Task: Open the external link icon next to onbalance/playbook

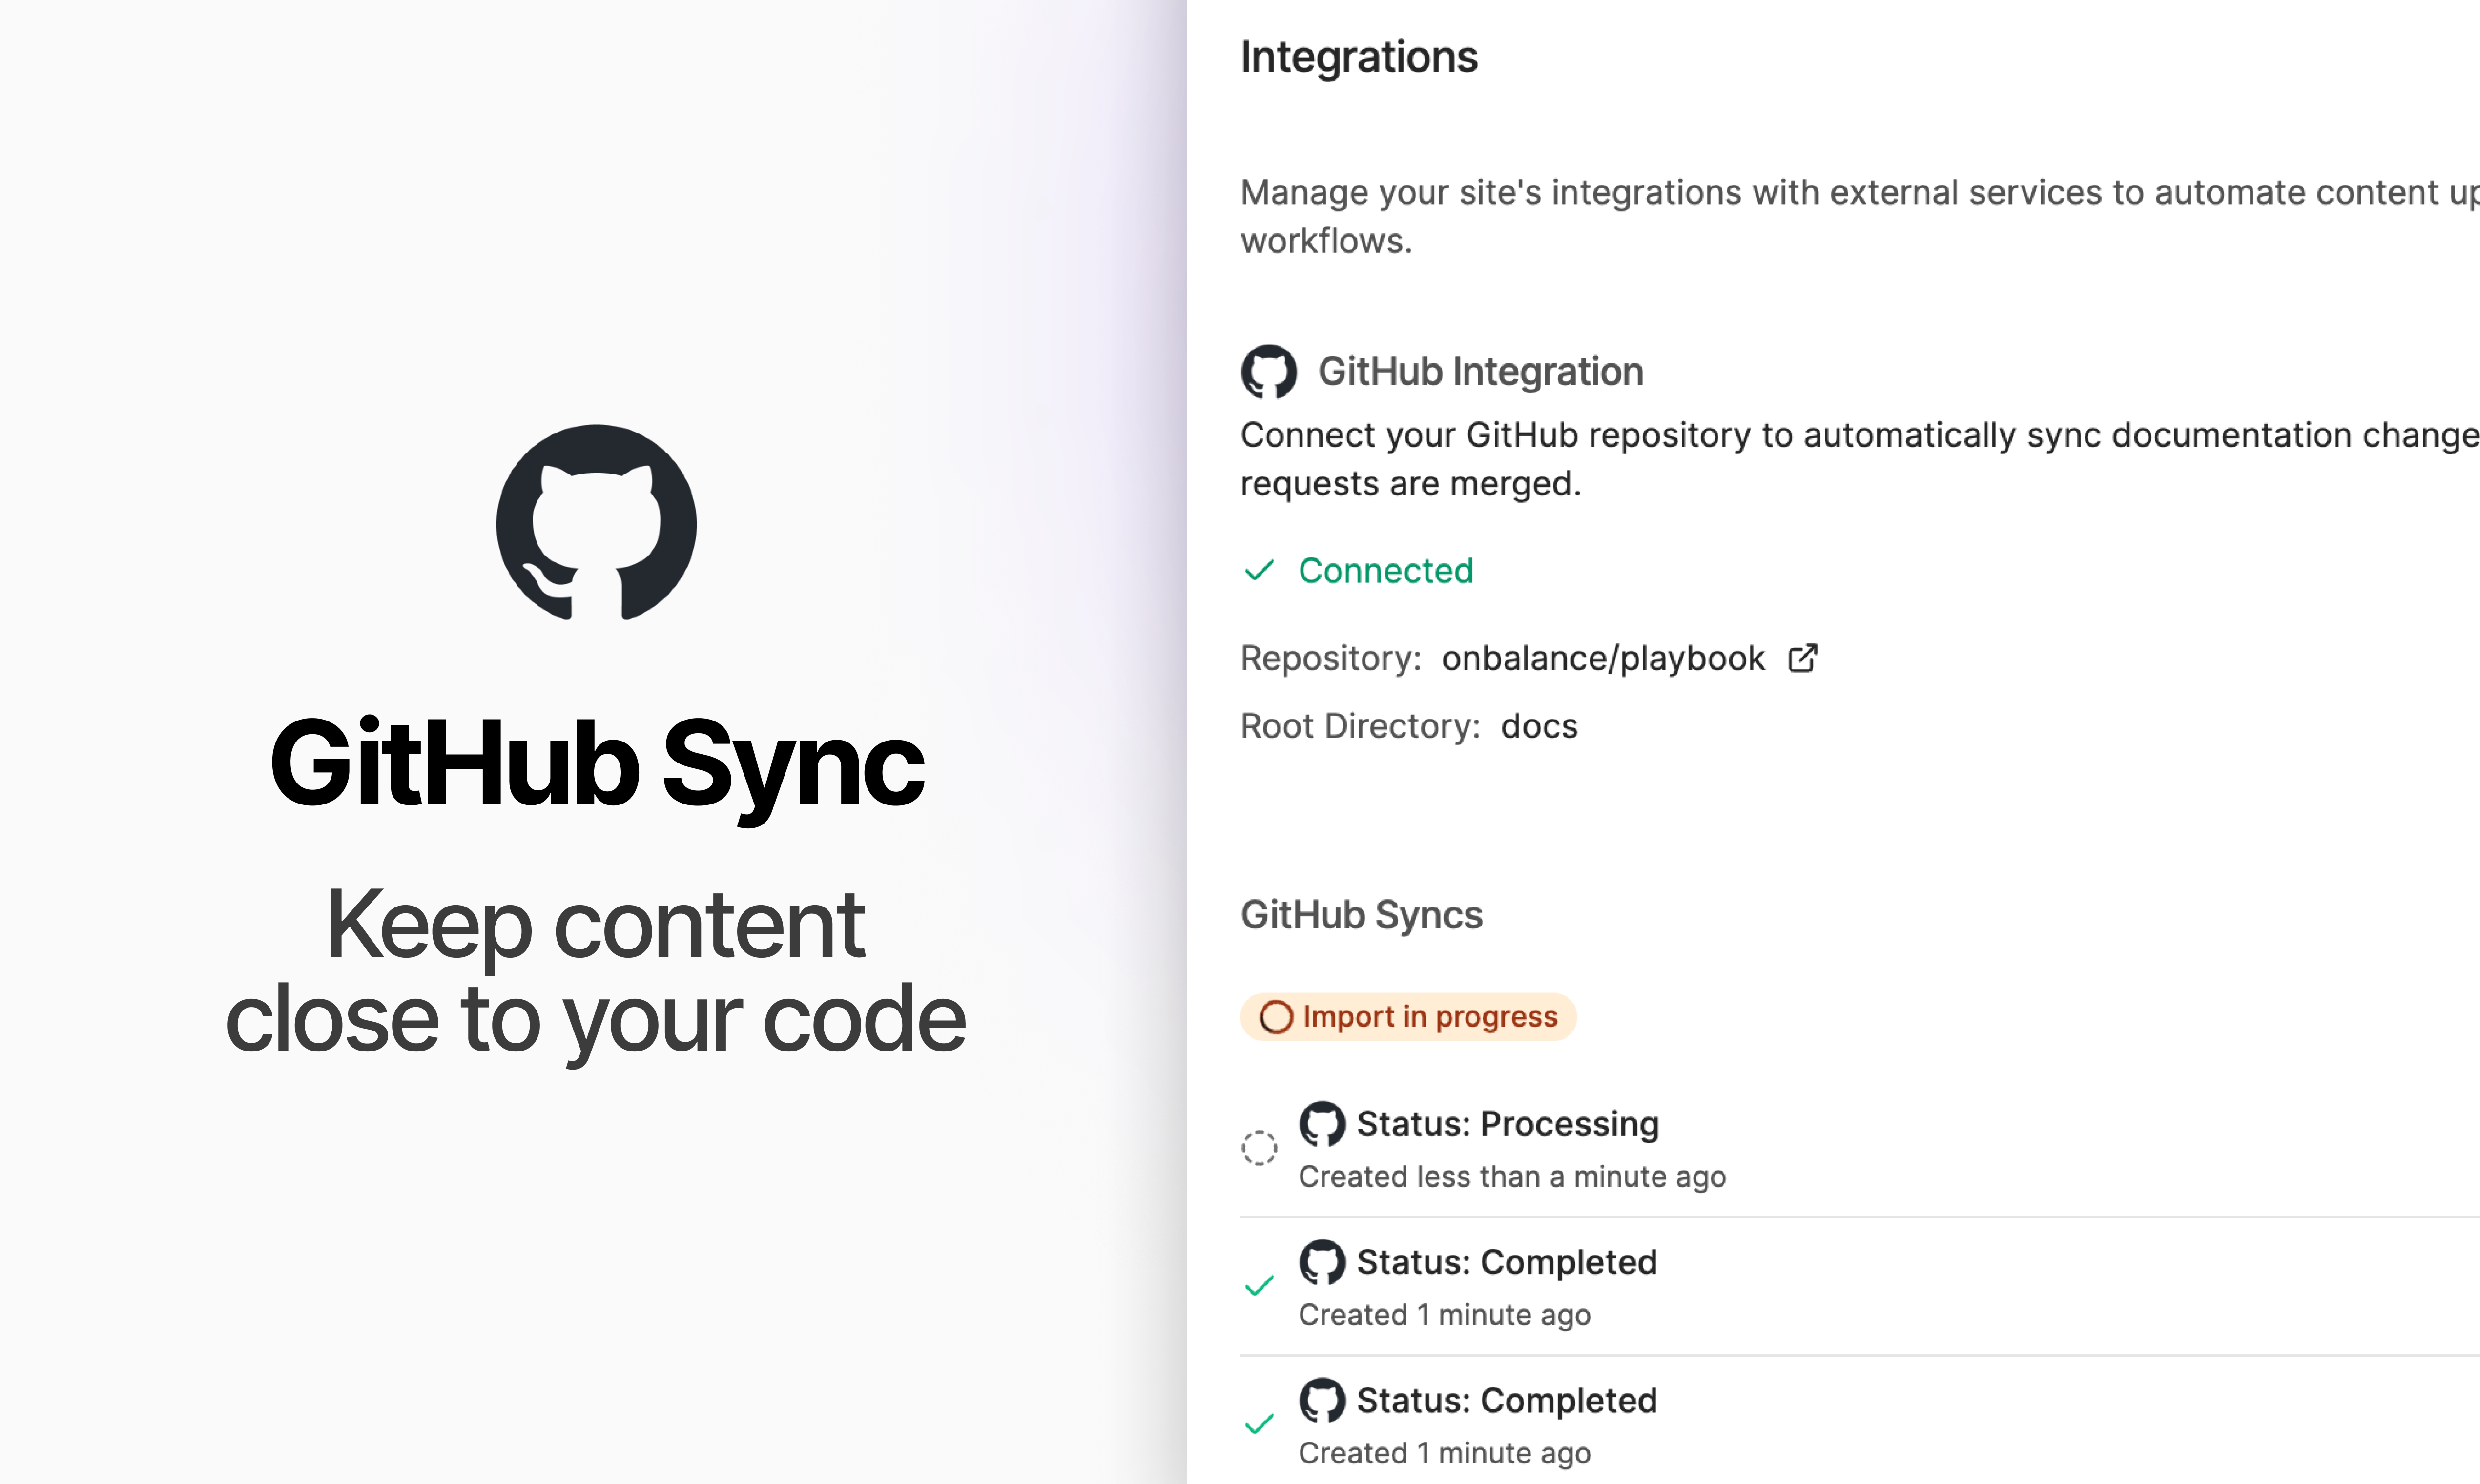Action: point(1803,658)
